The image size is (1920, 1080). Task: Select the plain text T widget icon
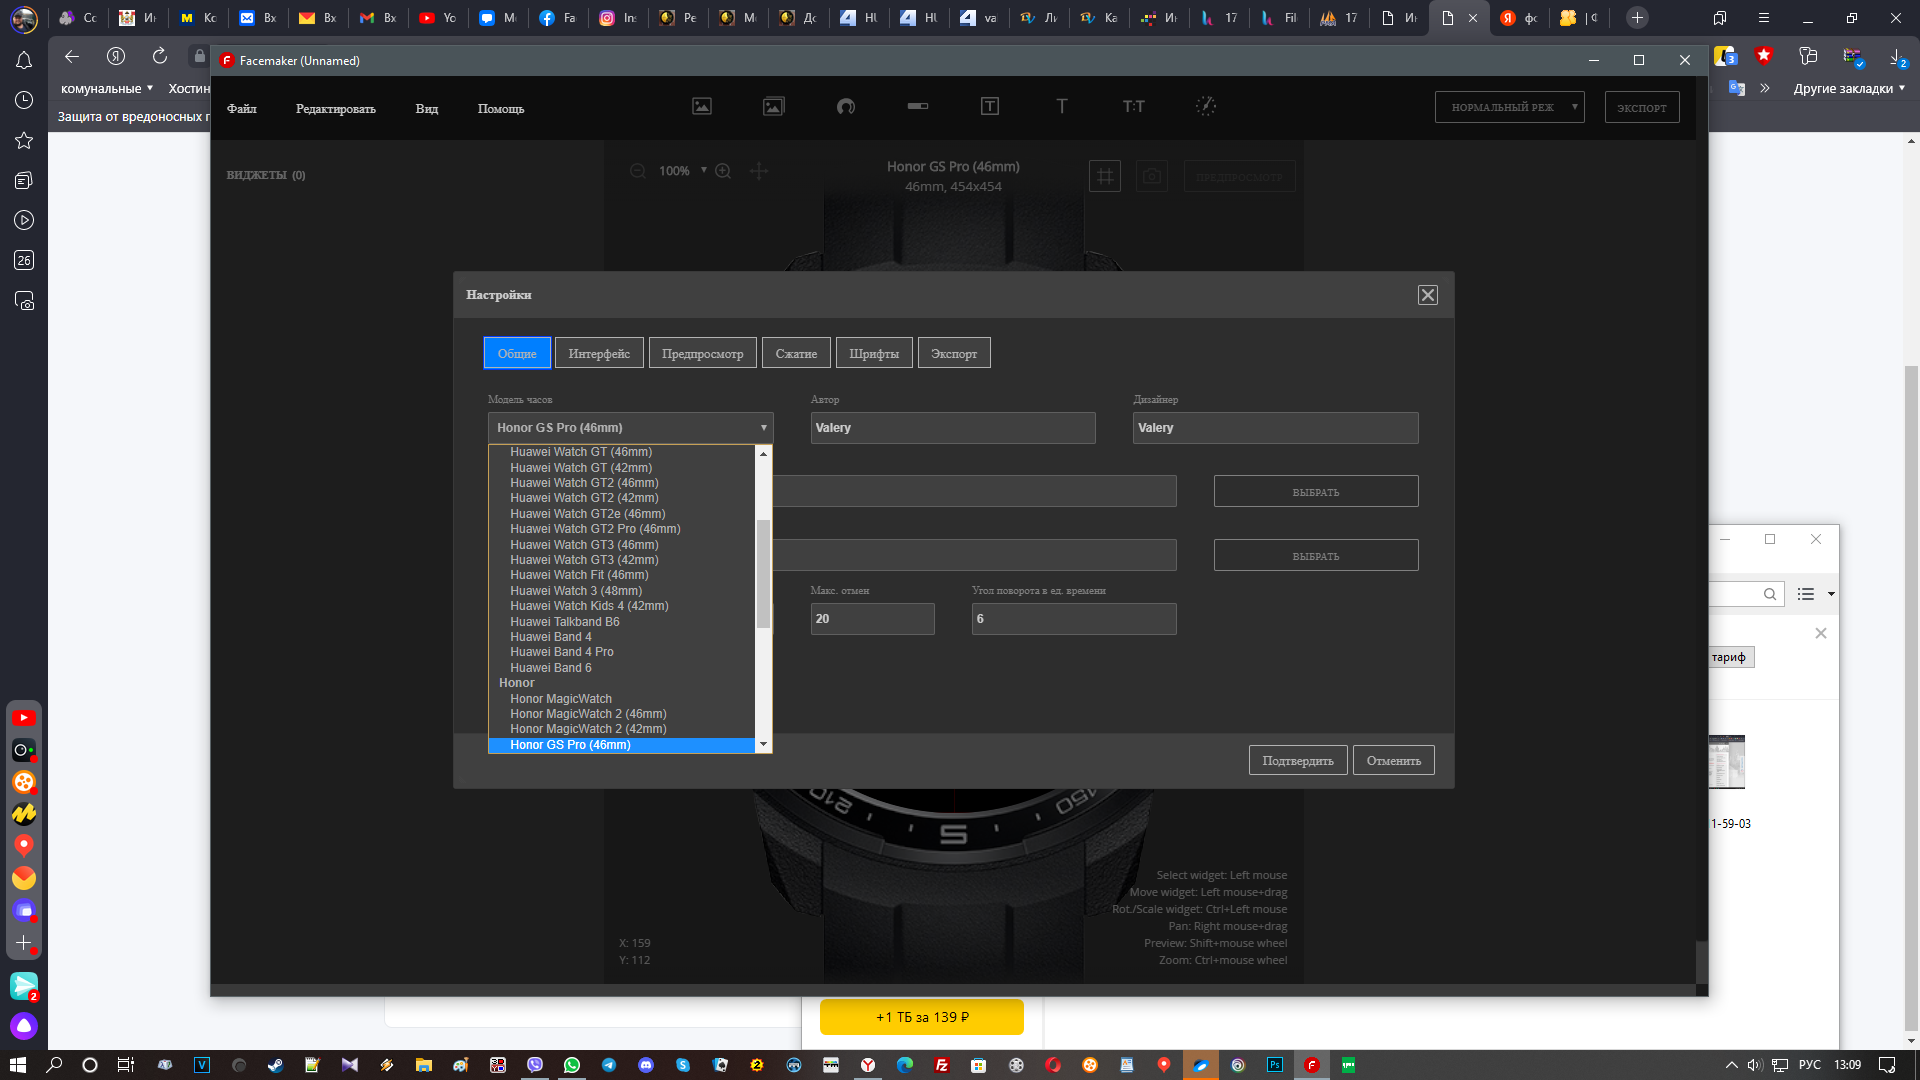click(x=1062, y=106)
